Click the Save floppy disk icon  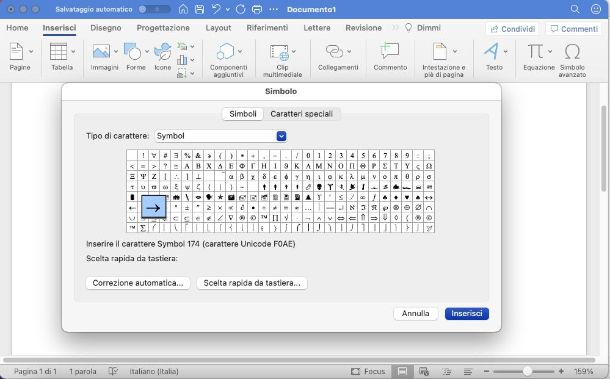[x=200, y=9]
